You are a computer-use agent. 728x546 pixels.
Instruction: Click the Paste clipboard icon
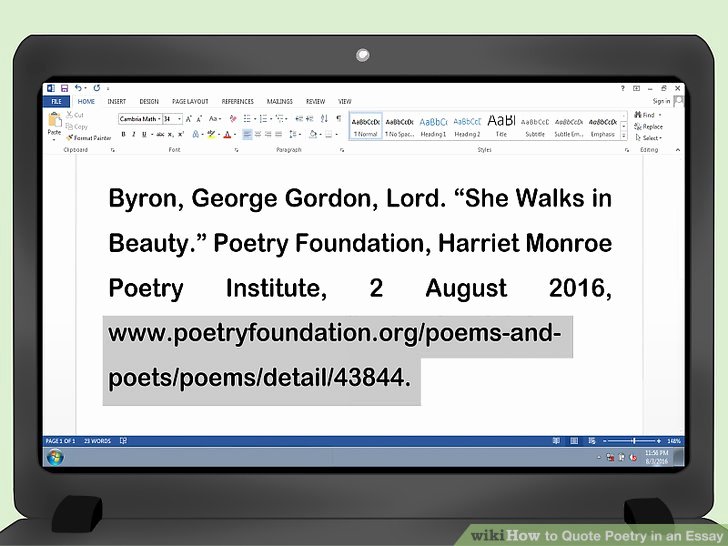coord(54,119)
